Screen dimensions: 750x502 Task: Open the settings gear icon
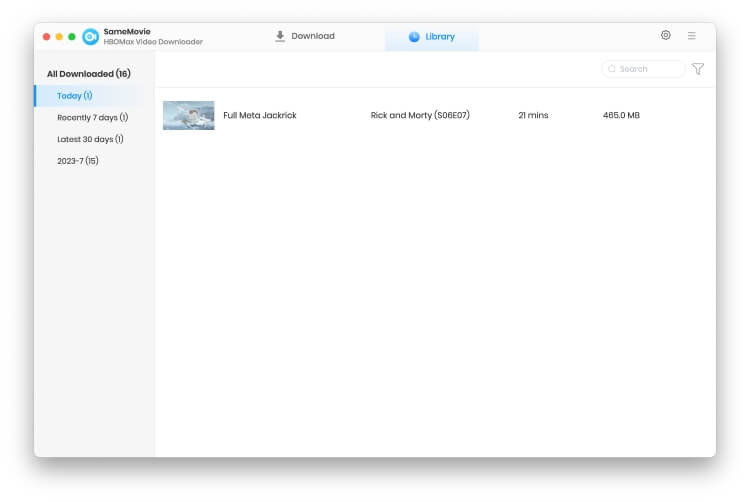point(665,35)
